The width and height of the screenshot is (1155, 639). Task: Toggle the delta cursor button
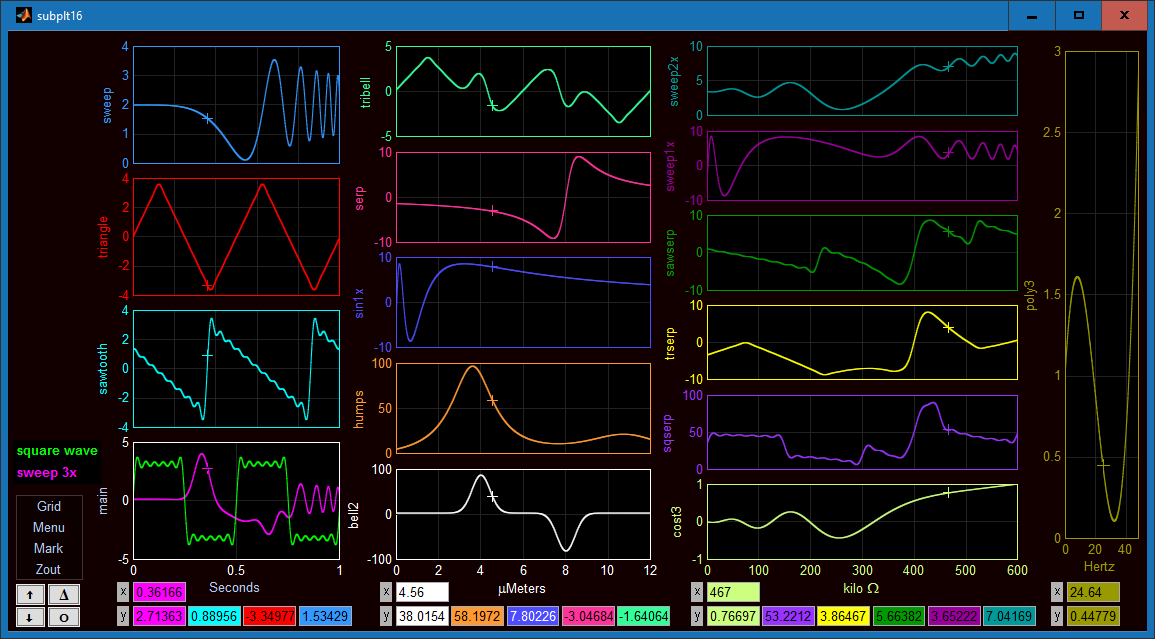64,594
